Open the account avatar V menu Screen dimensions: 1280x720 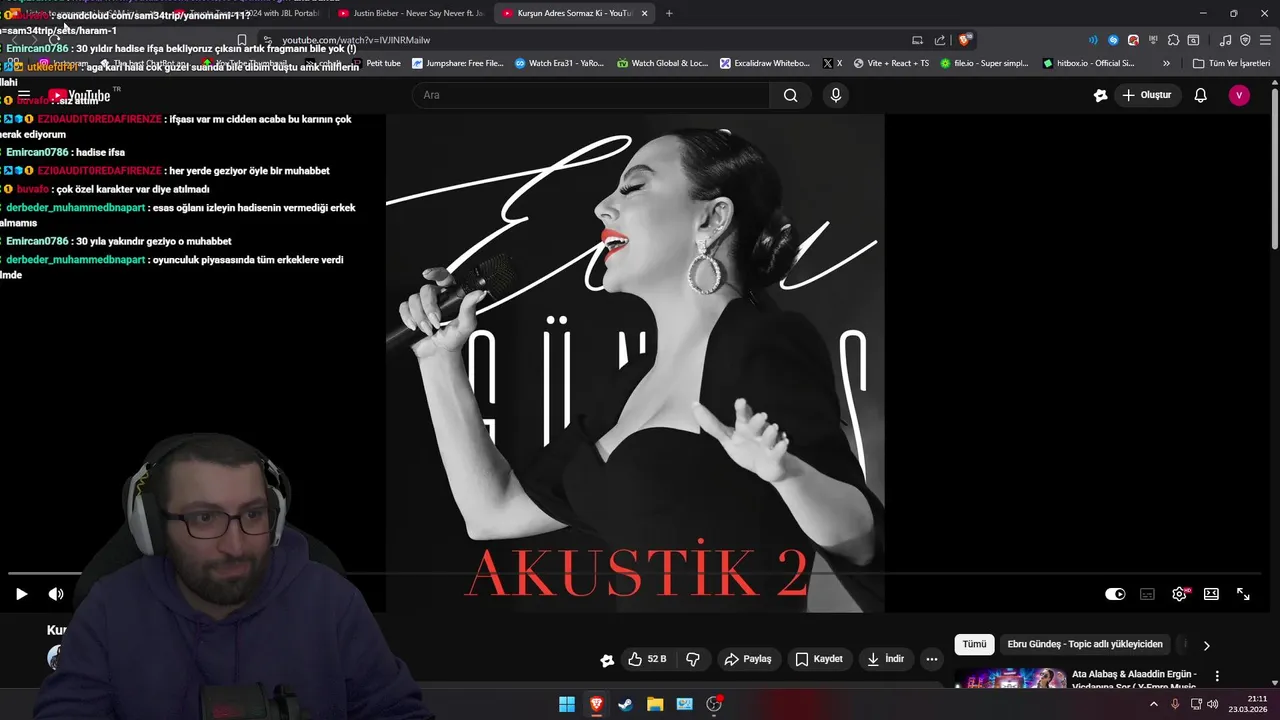[x=1239, y=95]
